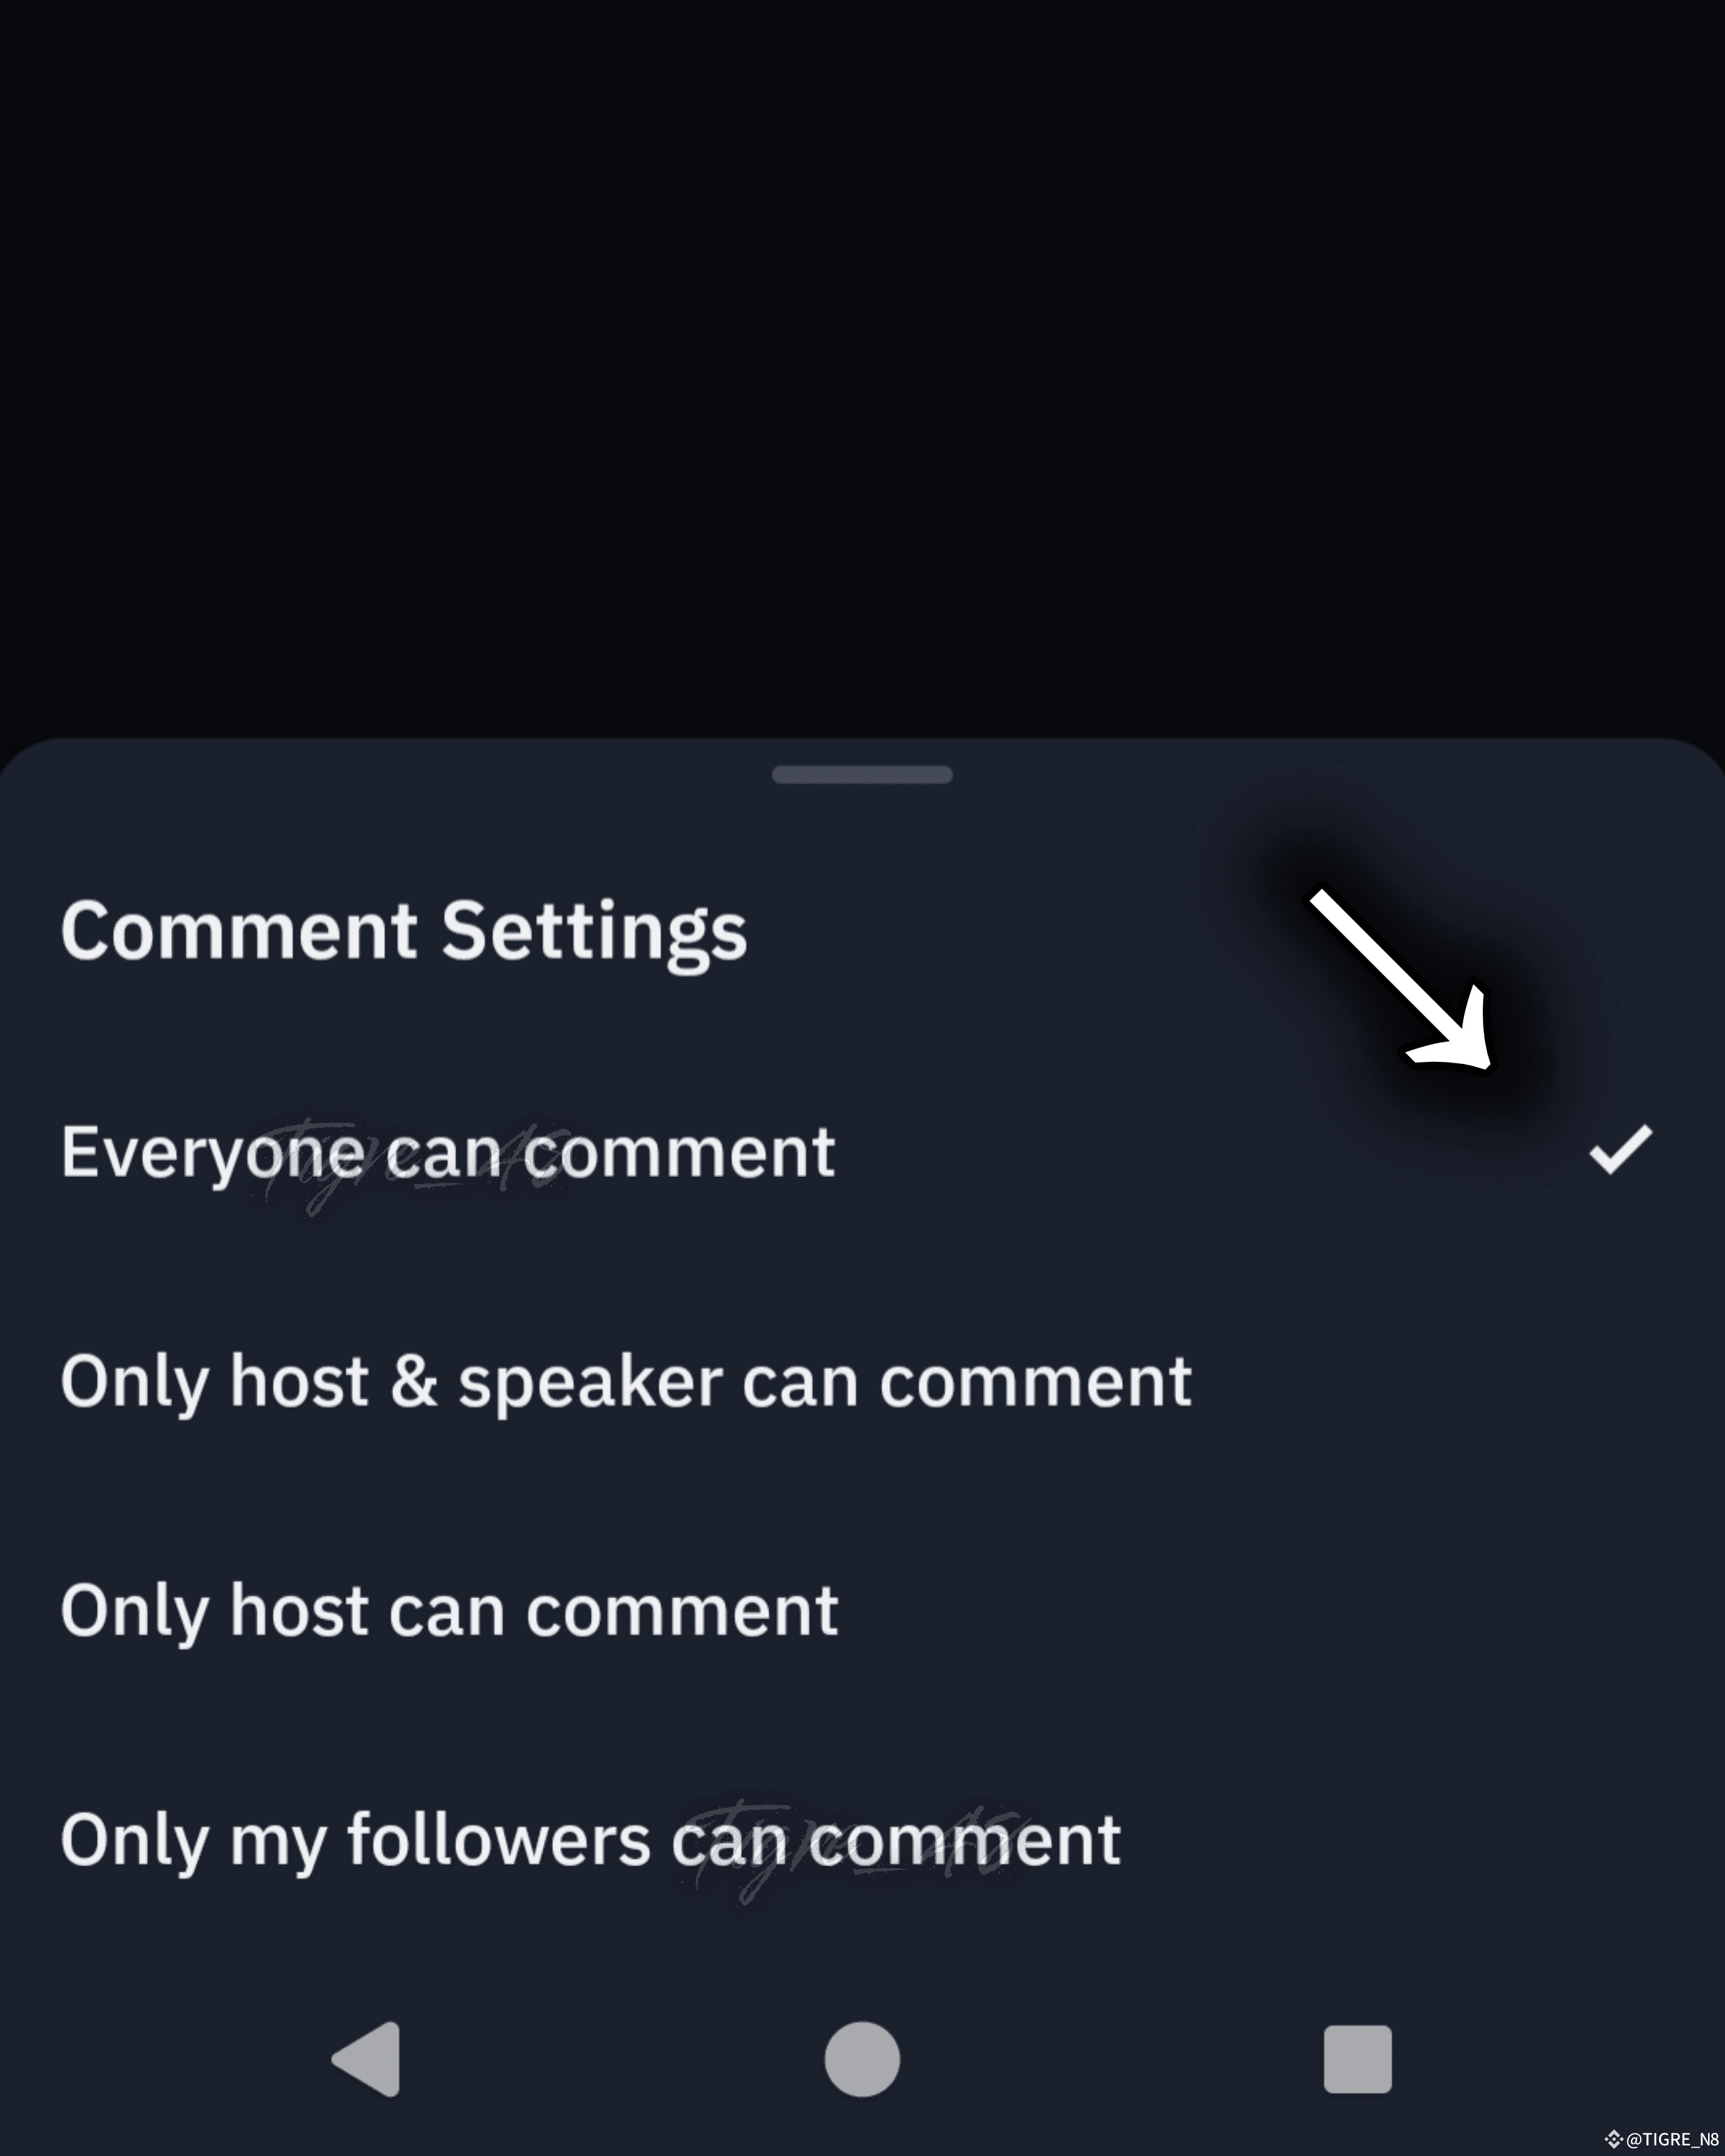Click the @TIGRE_N8 watermark text

click(1672, 2139)
